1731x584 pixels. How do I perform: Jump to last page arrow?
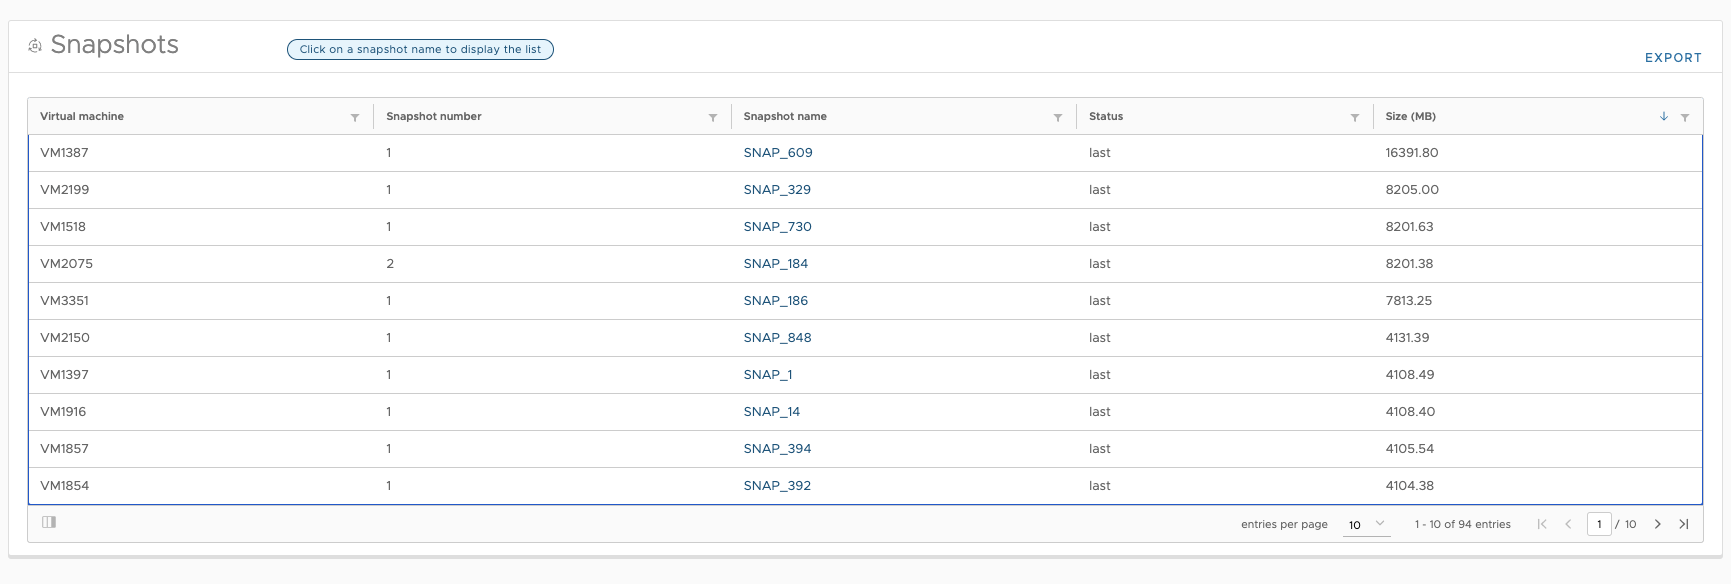point(1684,524)
